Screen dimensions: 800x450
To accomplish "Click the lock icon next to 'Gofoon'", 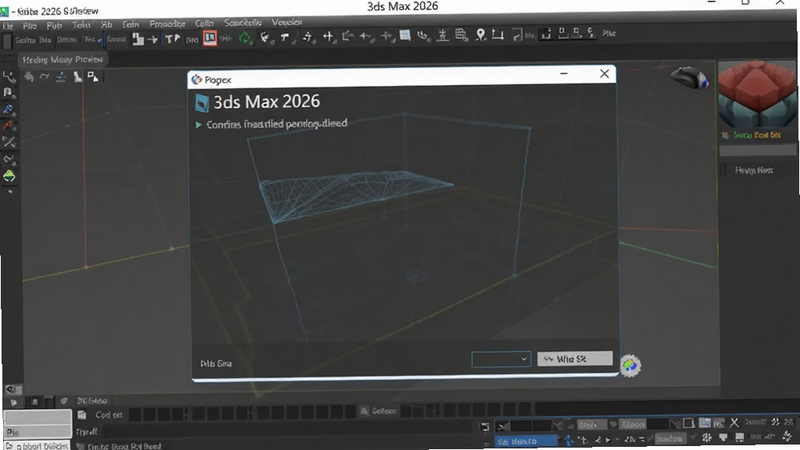I will [364, 411].
